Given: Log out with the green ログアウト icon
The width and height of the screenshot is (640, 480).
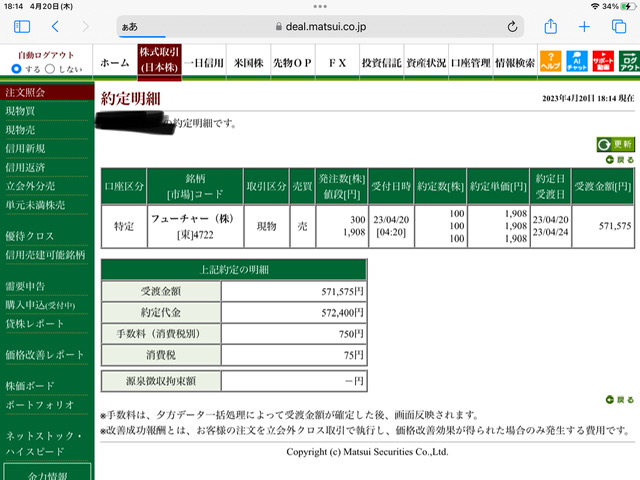Looking at the screenshot, I should 629,61.
